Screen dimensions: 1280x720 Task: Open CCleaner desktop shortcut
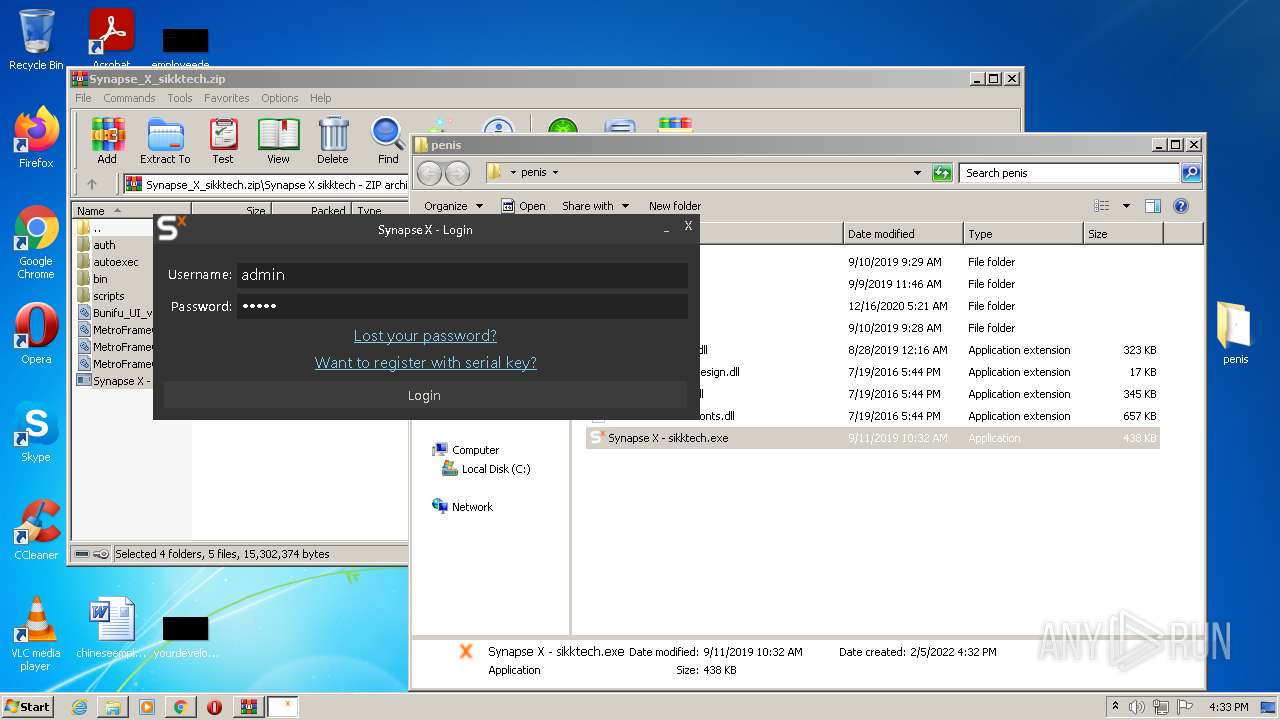coord(36,530)
